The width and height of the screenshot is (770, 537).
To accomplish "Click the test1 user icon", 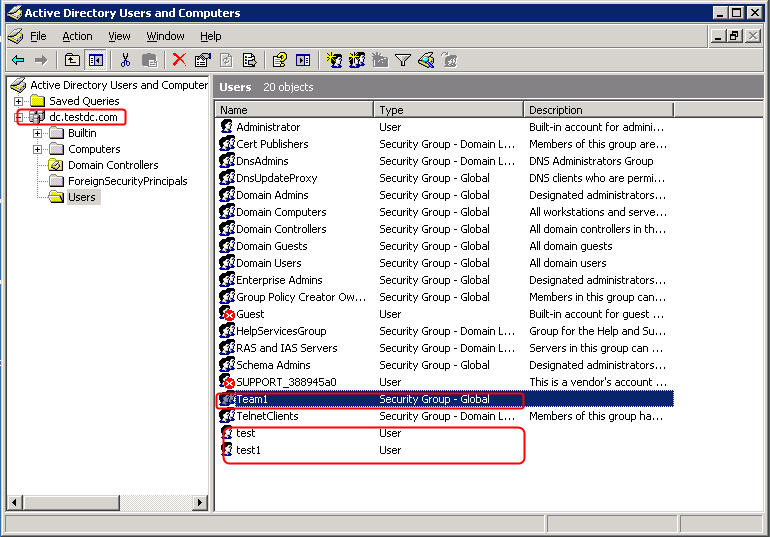I will click(x=227, y=450).
